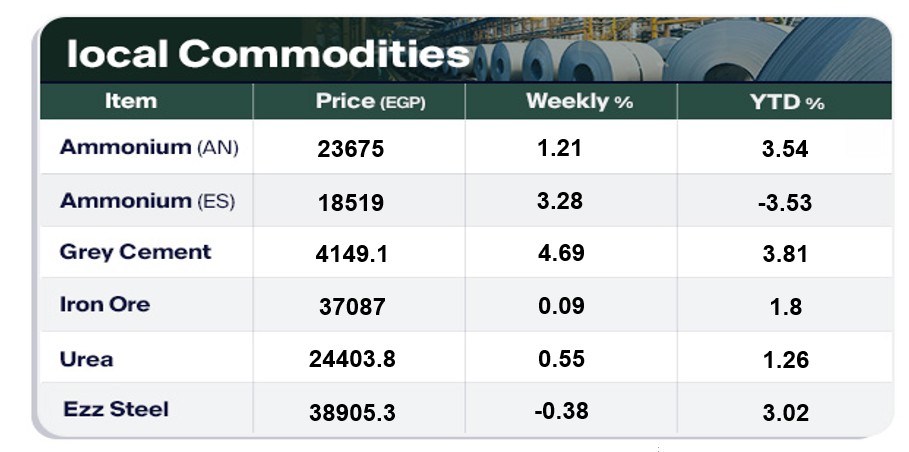Image resolution: width=909 pixels, height=452 pixels.
Task: Select the Urea row label
Action: coord(86,359)
